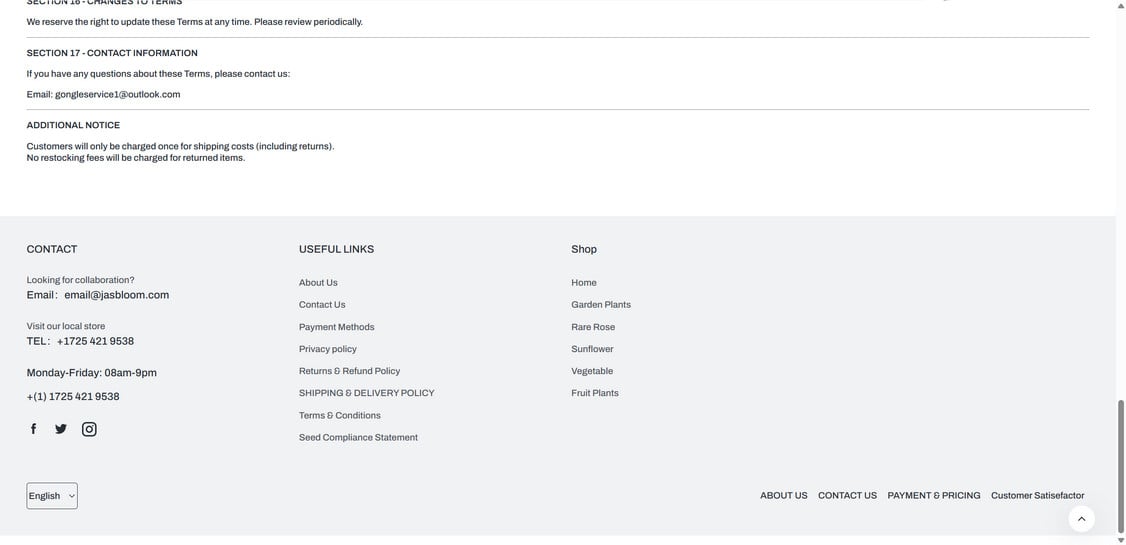Open the Instagram social icon

[x=89, y=429]
